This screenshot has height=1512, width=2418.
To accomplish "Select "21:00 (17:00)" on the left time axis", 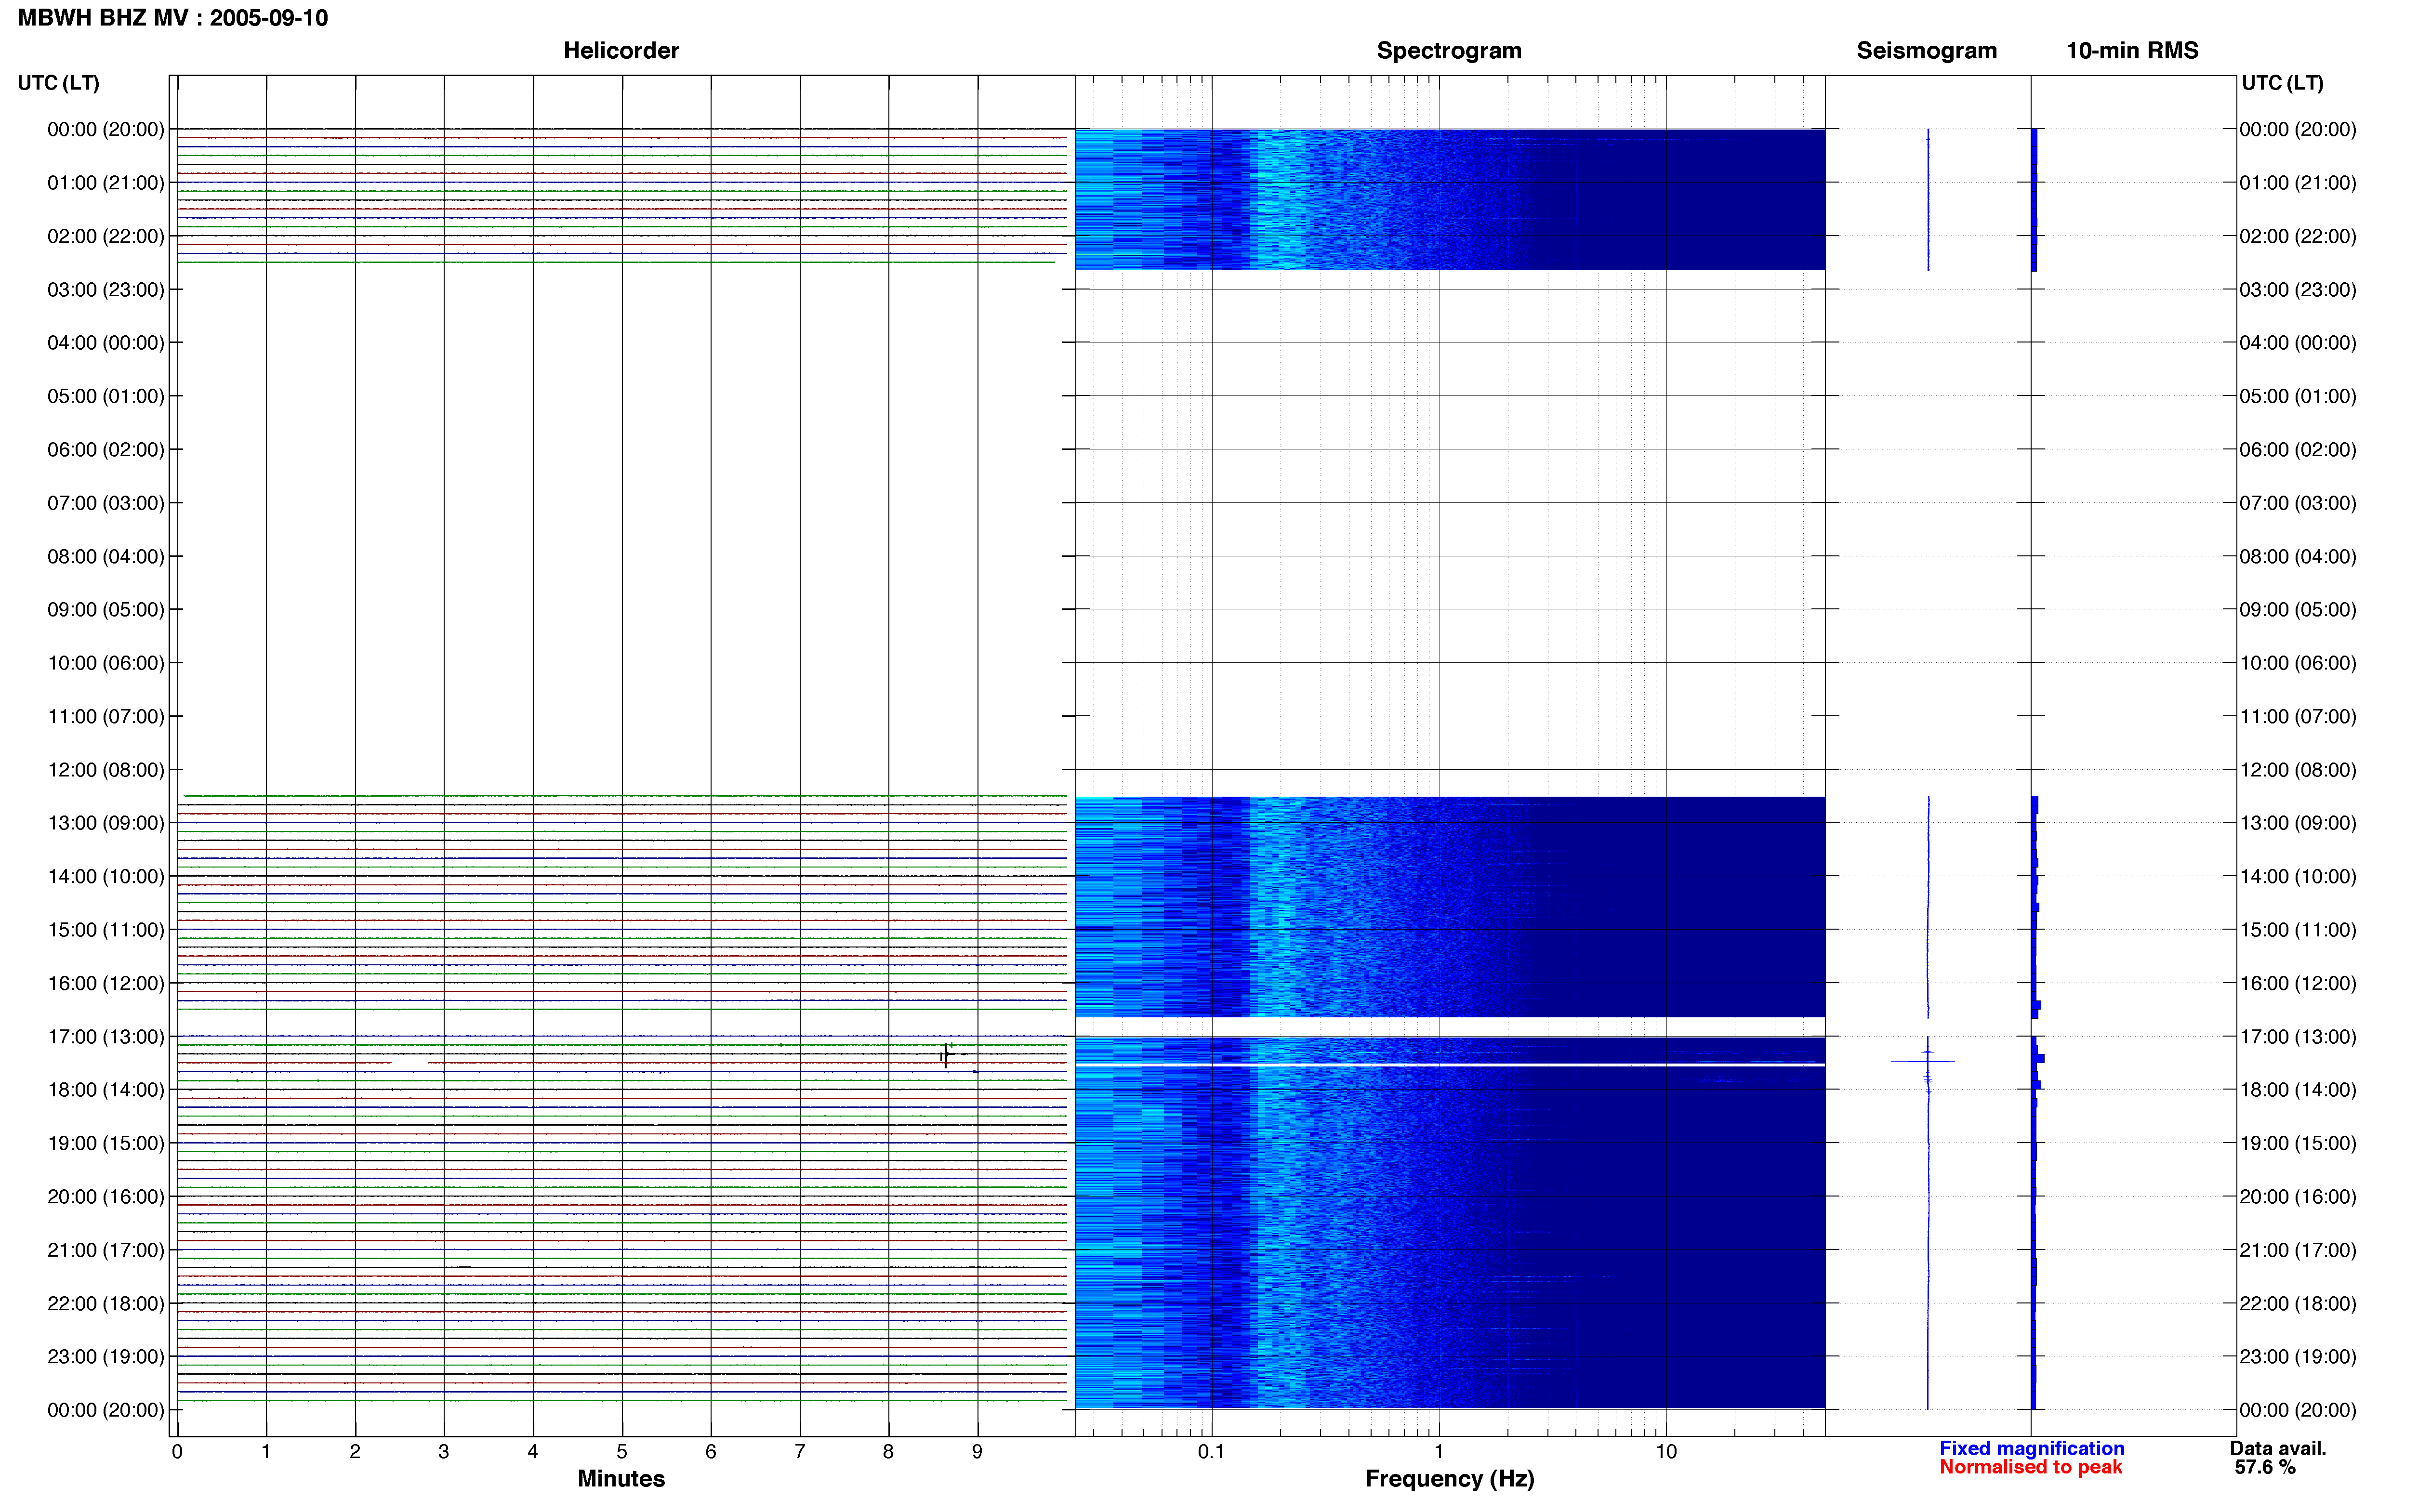I will (106, 1250).
